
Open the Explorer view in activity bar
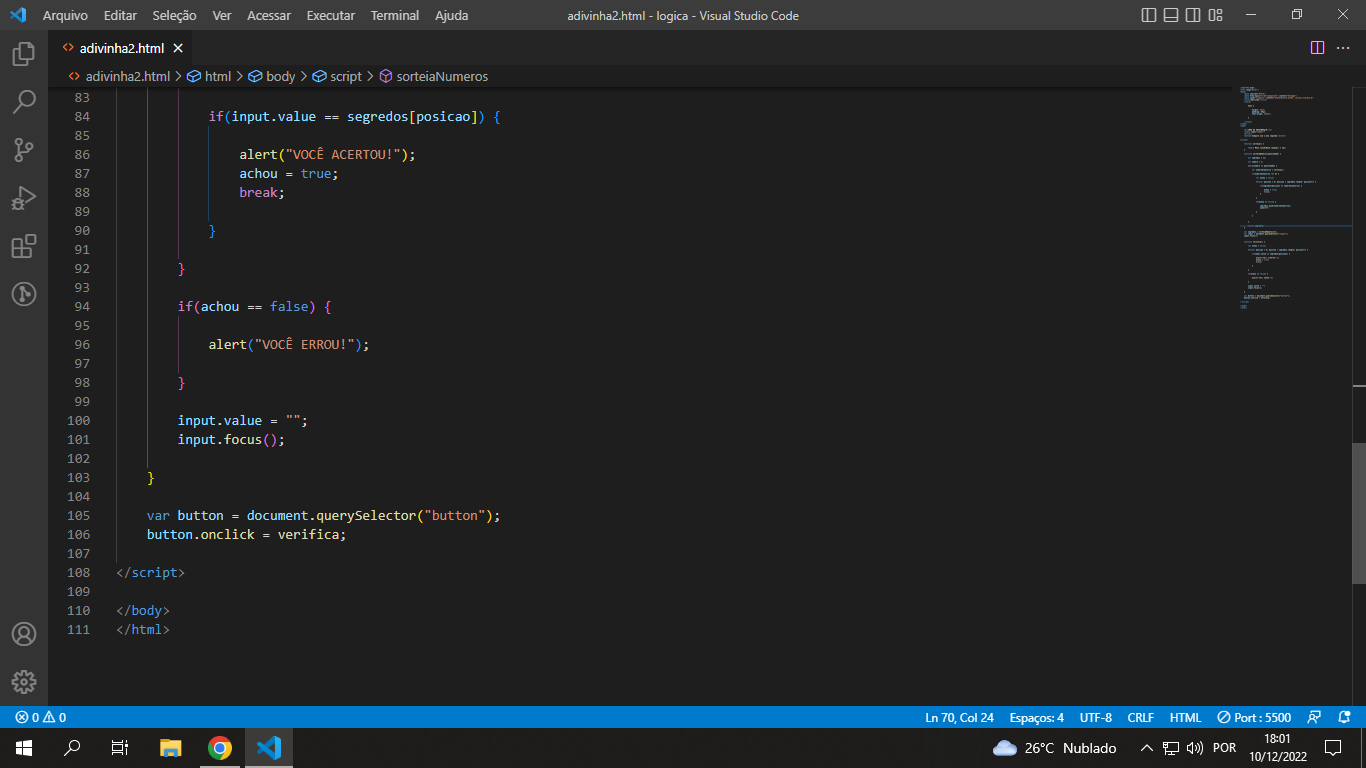[24, 54]
